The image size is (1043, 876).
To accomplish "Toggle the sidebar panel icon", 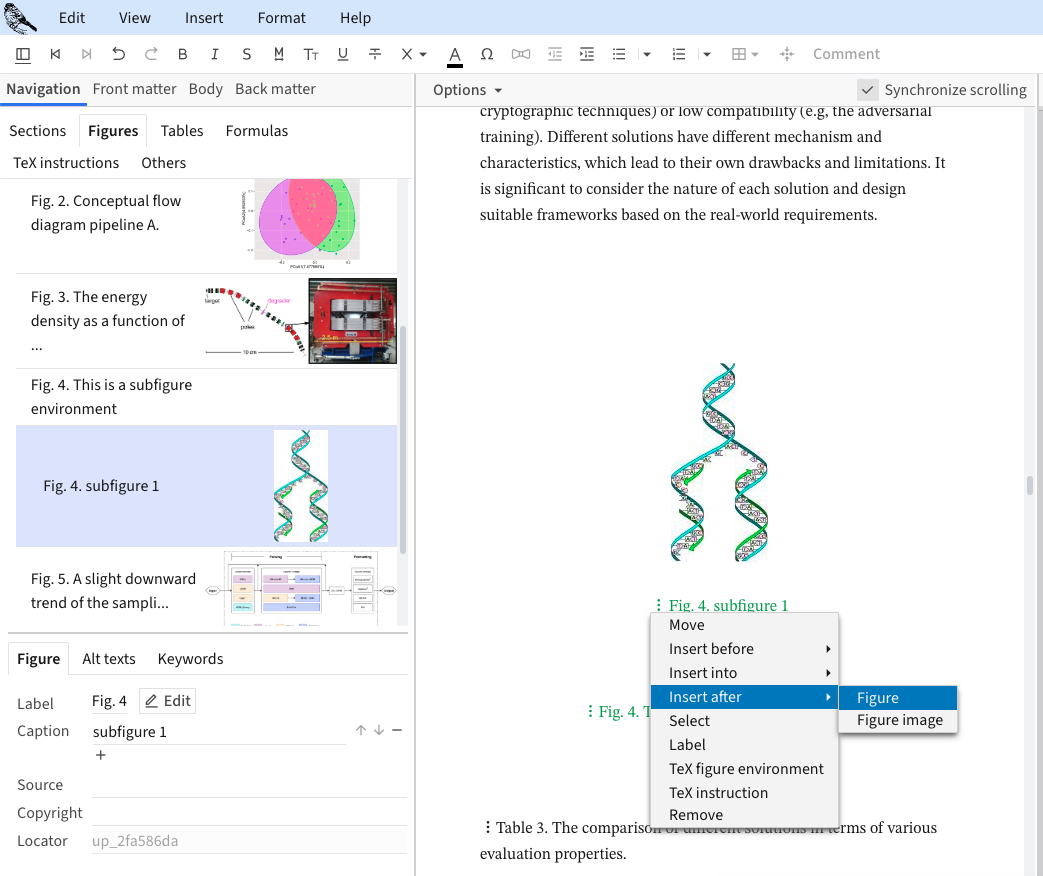I will [23, 54].
